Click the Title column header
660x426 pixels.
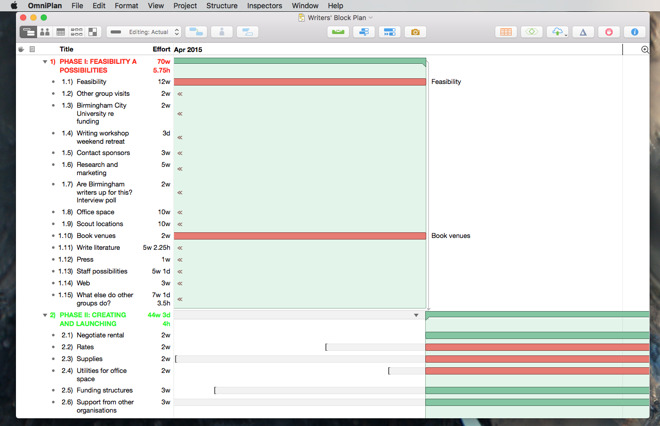tap(66, 49)
